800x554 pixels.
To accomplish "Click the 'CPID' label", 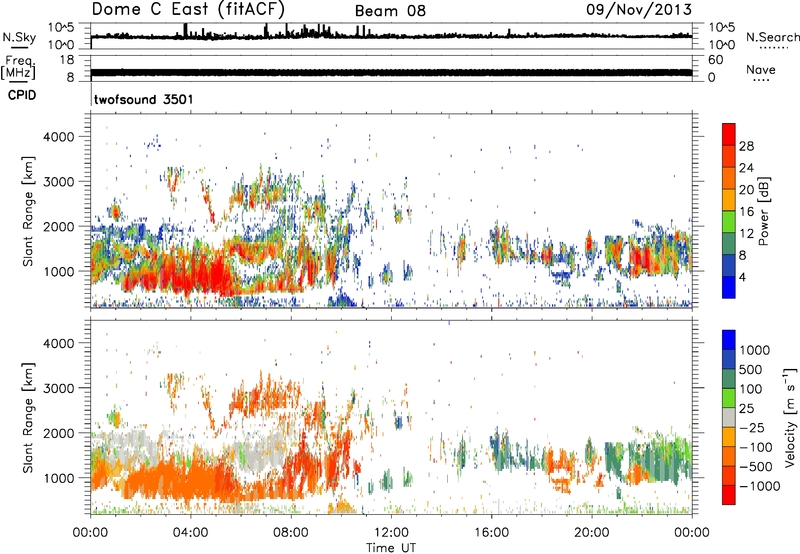I will pyautogui.click(x=22, y=95).
